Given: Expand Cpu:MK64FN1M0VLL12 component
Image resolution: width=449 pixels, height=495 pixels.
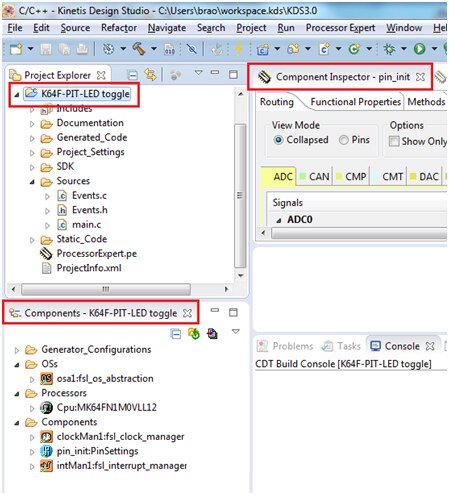Looking at the screenshot, I should click(x=32, y=408).
